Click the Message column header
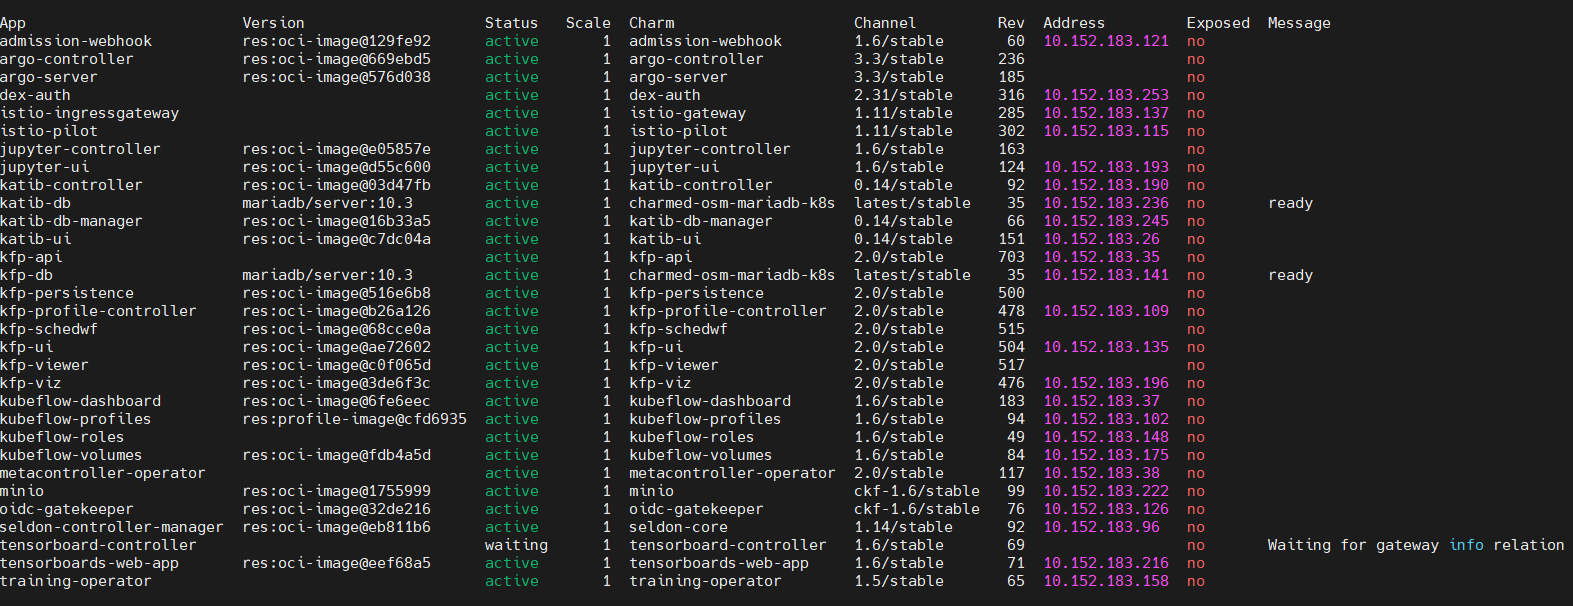 coord(1299,23)
